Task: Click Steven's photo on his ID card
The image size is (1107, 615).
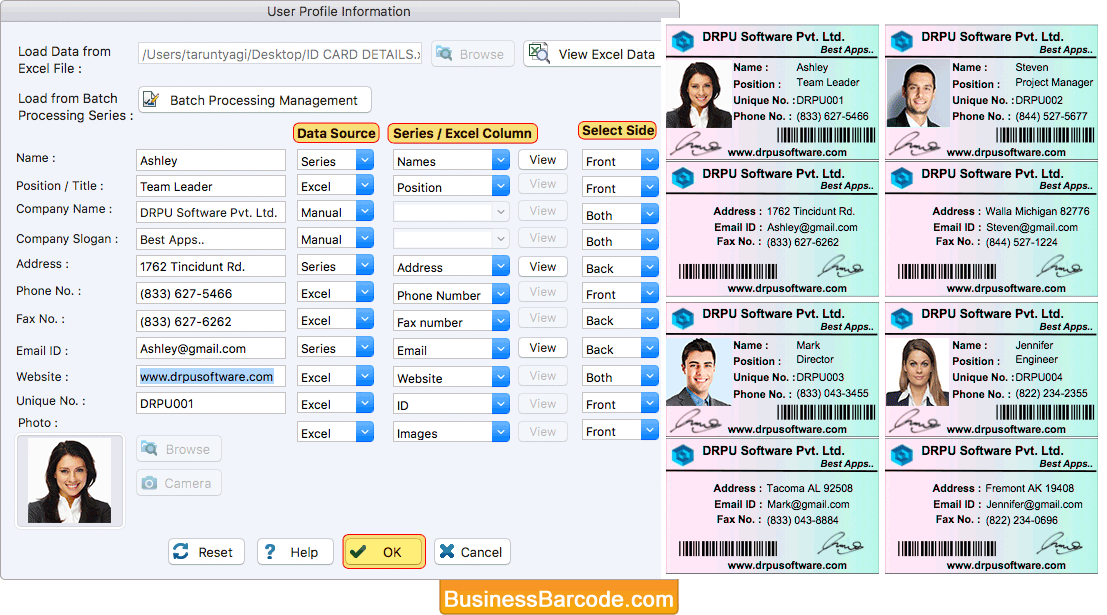Action: coord(918,93)
